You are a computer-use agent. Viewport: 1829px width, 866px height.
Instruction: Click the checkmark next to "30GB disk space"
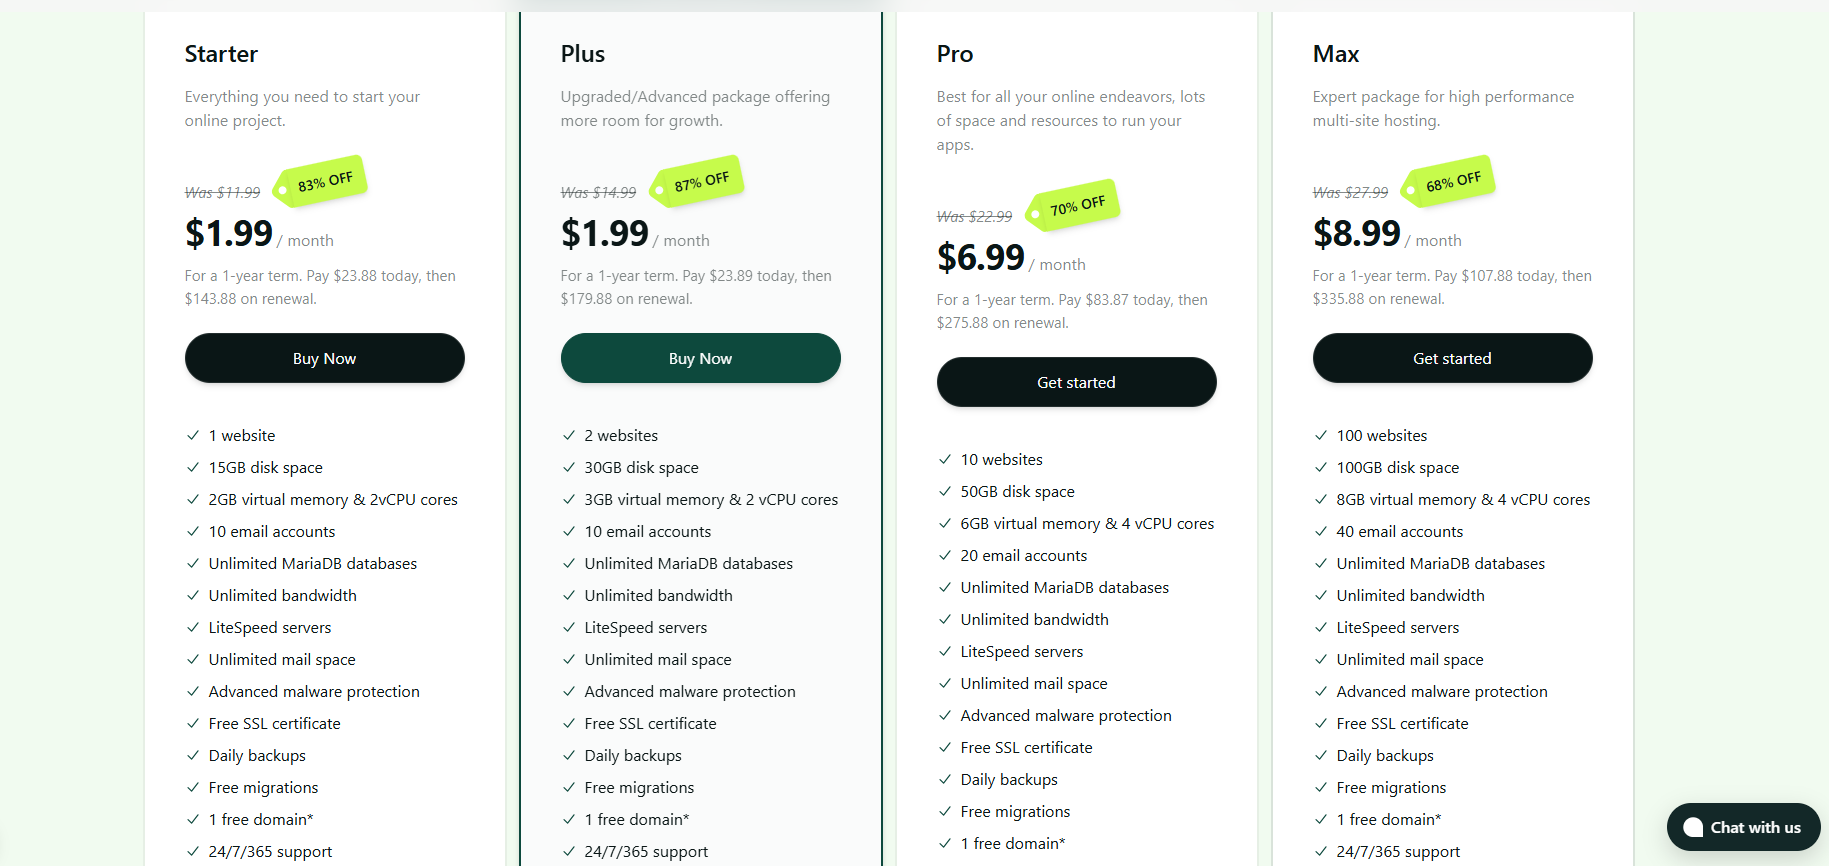569,467
